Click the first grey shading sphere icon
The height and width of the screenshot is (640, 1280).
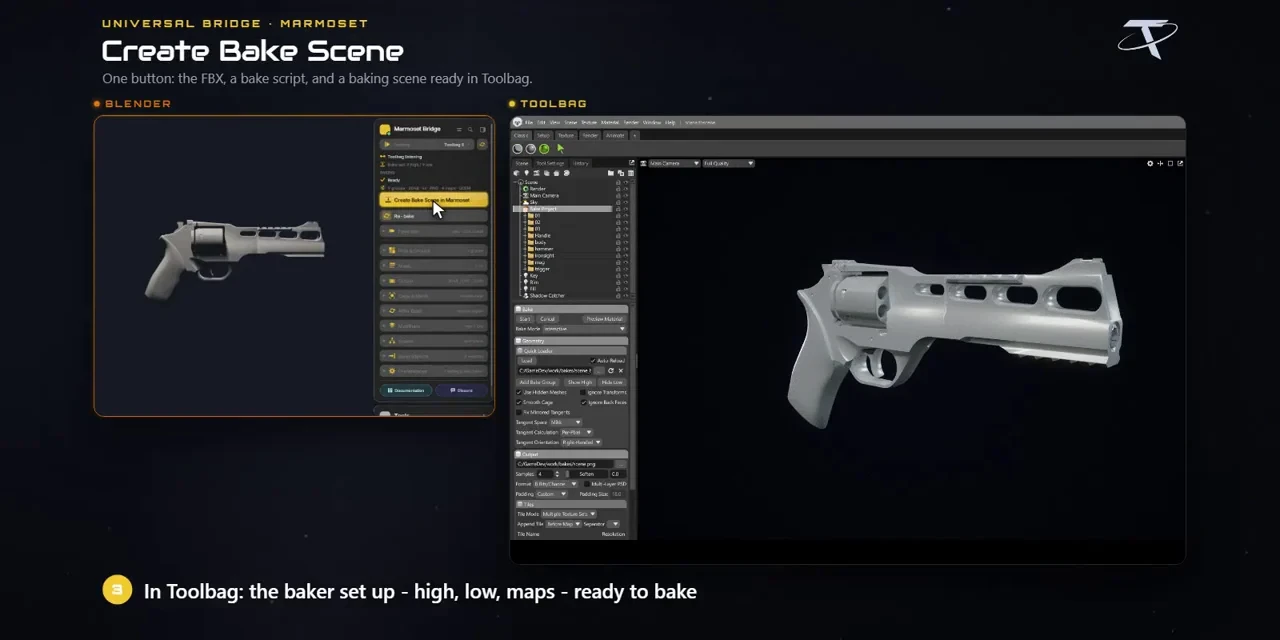(517, 149)
